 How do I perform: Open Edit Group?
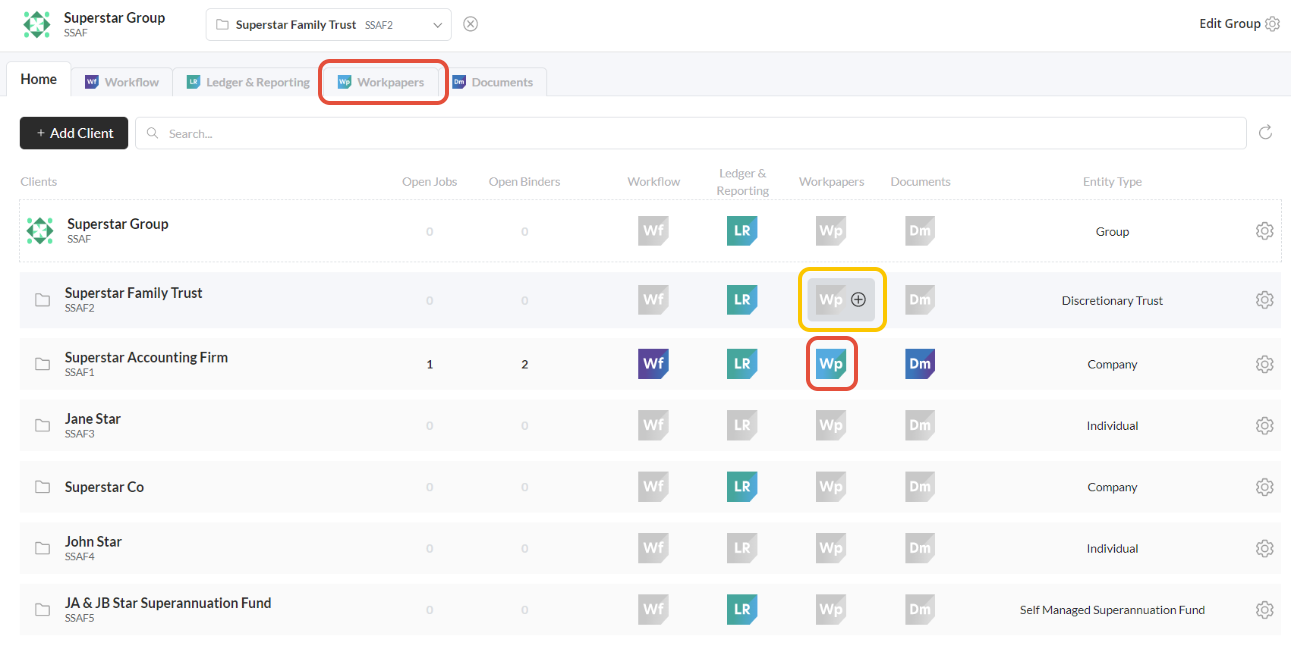[1228, 22]
